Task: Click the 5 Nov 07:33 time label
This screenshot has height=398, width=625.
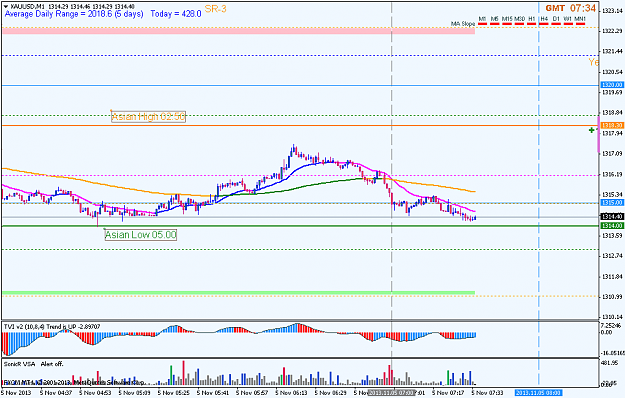Action: click(487, 393)
